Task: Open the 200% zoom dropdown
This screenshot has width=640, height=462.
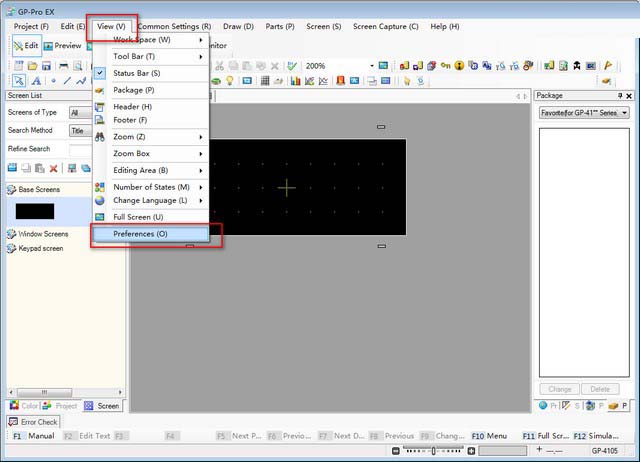Action: [372, 66]
